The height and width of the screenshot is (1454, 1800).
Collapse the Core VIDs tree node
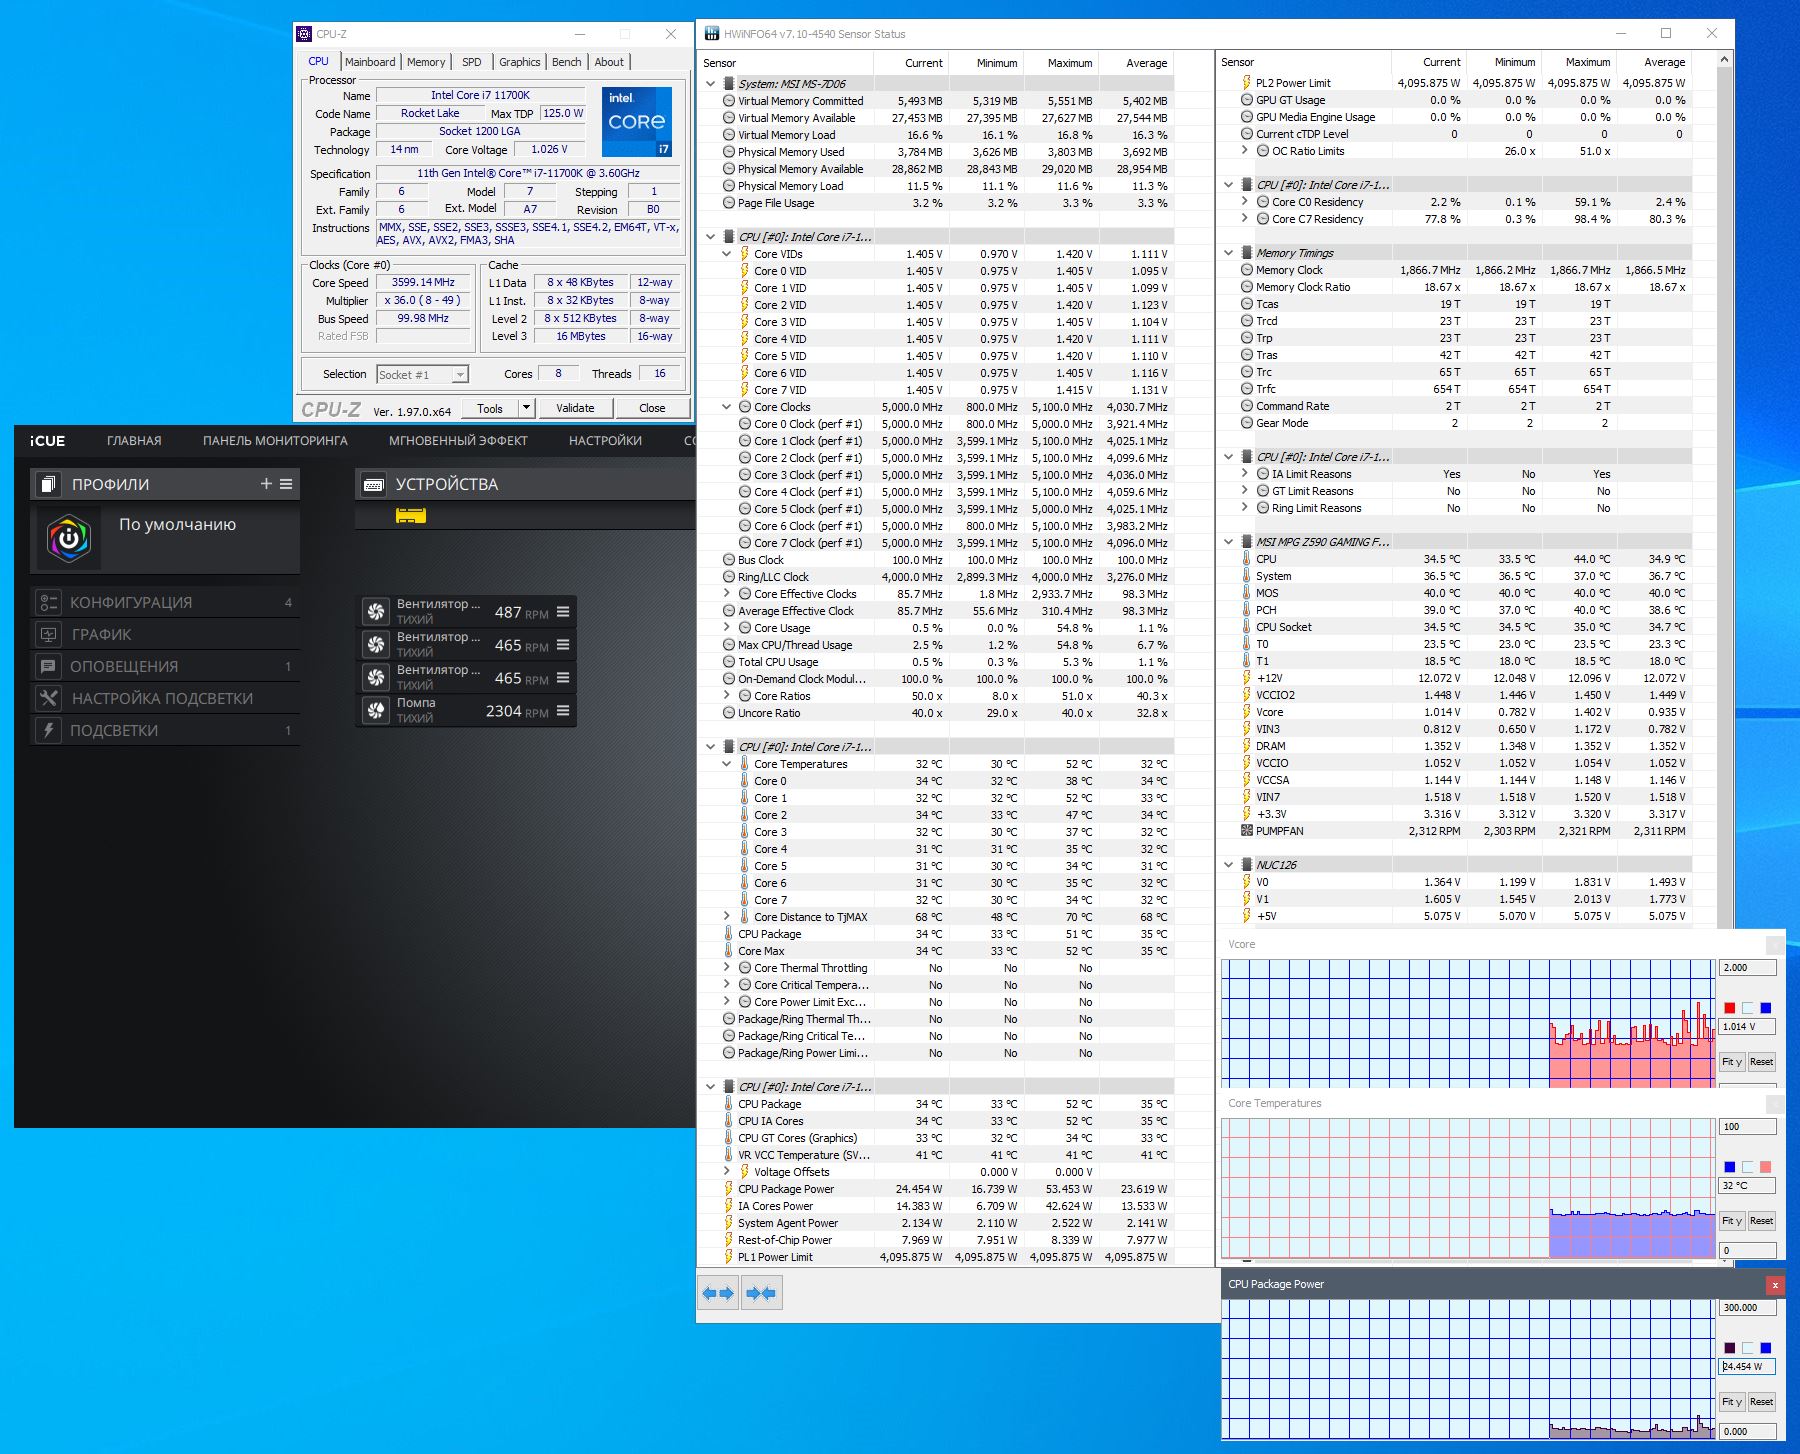pos(727,254)
